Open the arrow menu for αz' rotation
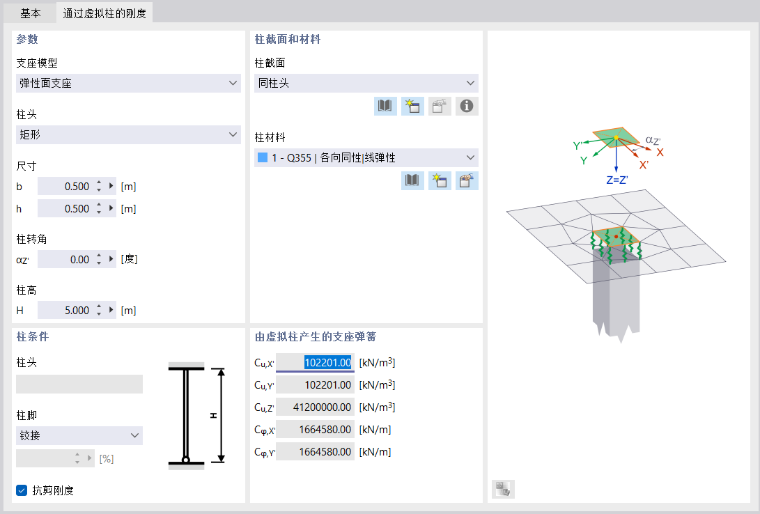 point(111,259)
